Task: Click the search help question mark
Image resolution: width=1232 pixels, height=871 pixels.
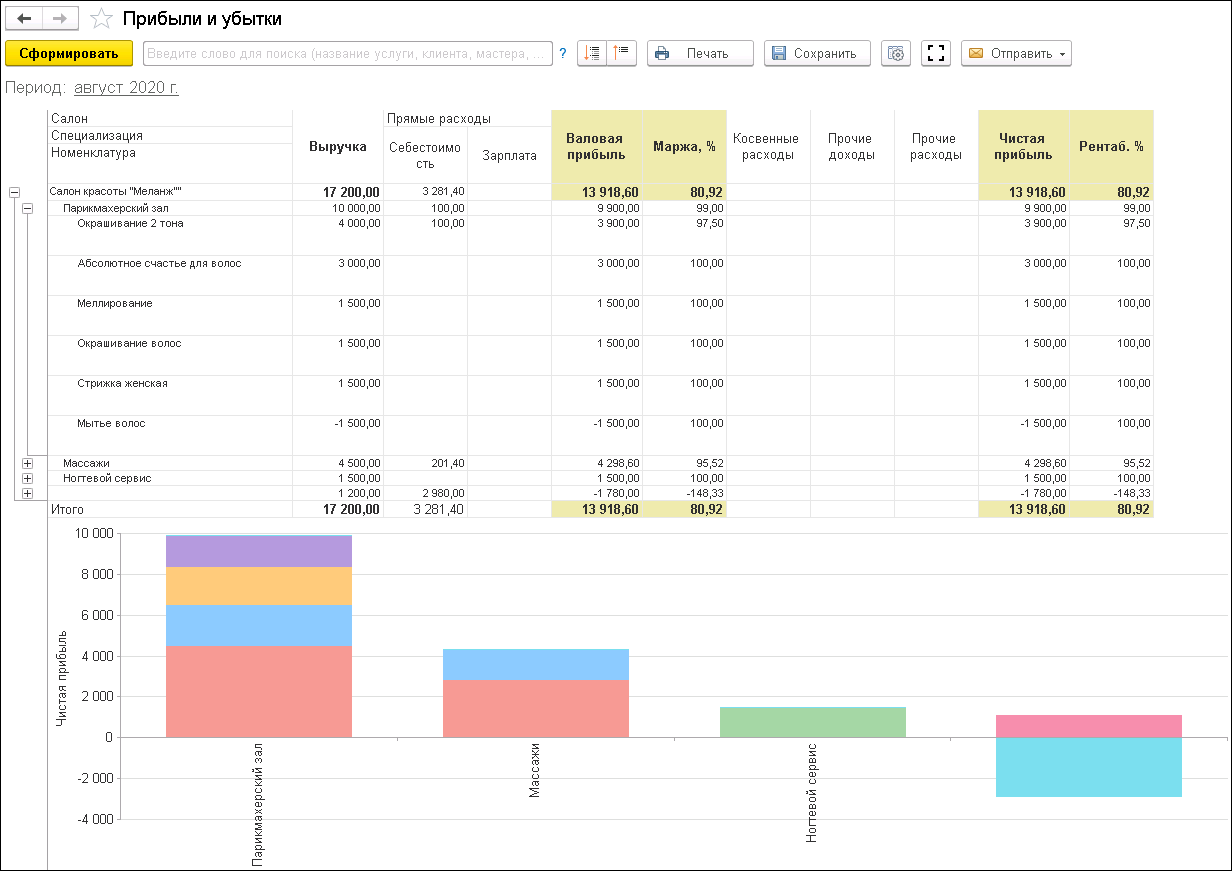Action: pyautogui.click(x=563, y=54)
